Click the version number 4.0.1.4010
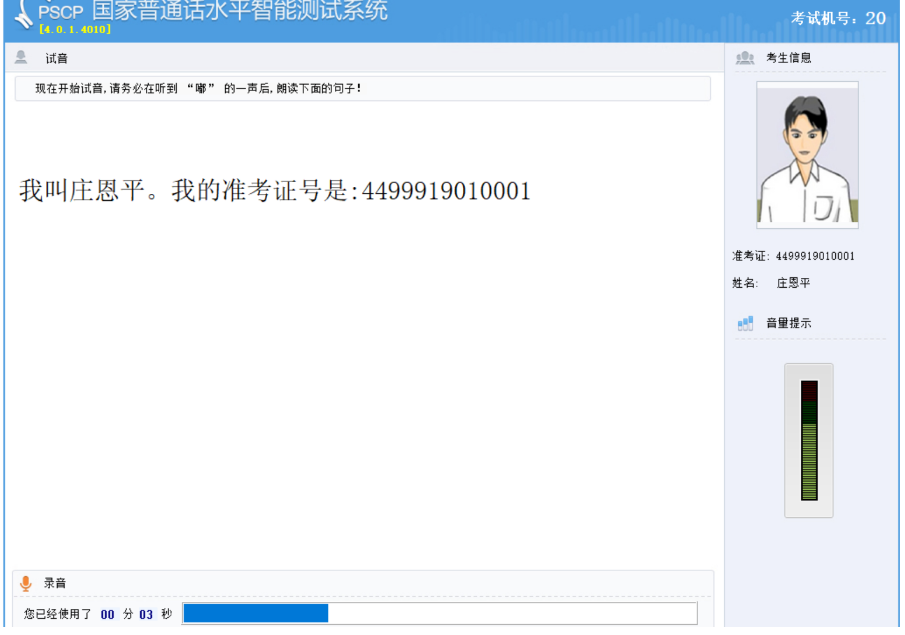The width and height of the screenshot is (905, 635). pos(75,30)
